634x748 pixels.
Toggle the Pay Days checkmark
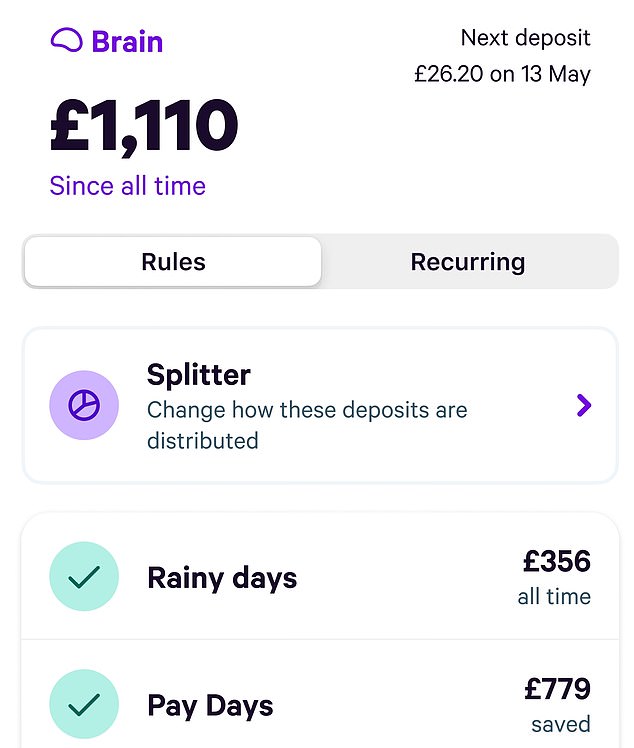click(84, 705)
